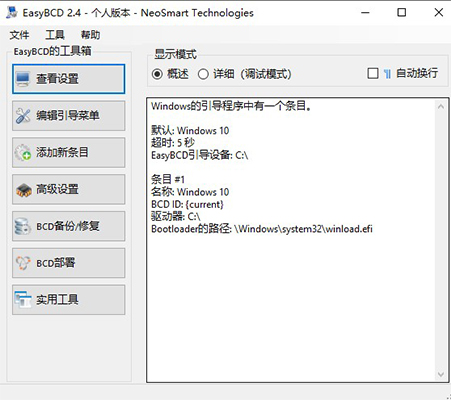Enable the 自动换行 word wrap checkbox

373,73
